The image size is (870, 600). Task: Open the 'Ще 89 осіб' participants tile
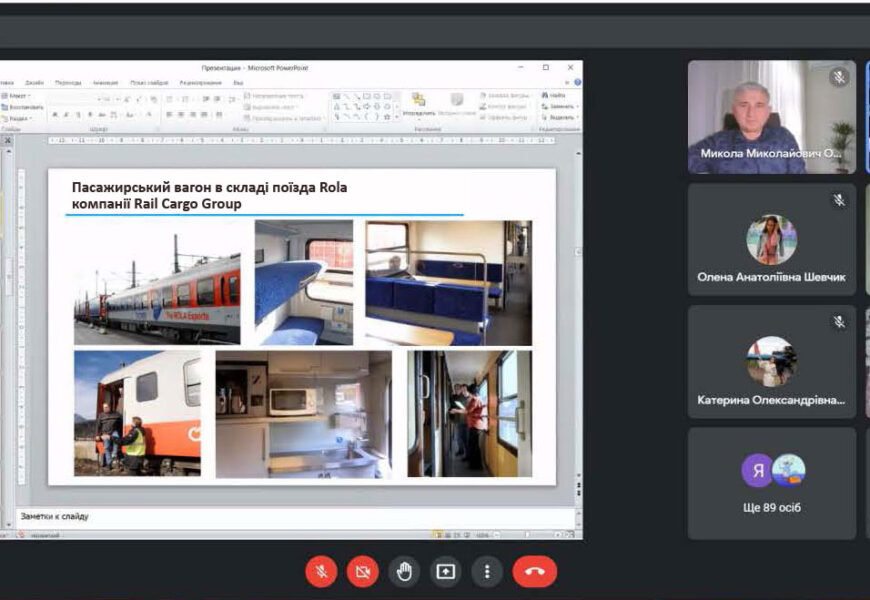pos(771,483)
